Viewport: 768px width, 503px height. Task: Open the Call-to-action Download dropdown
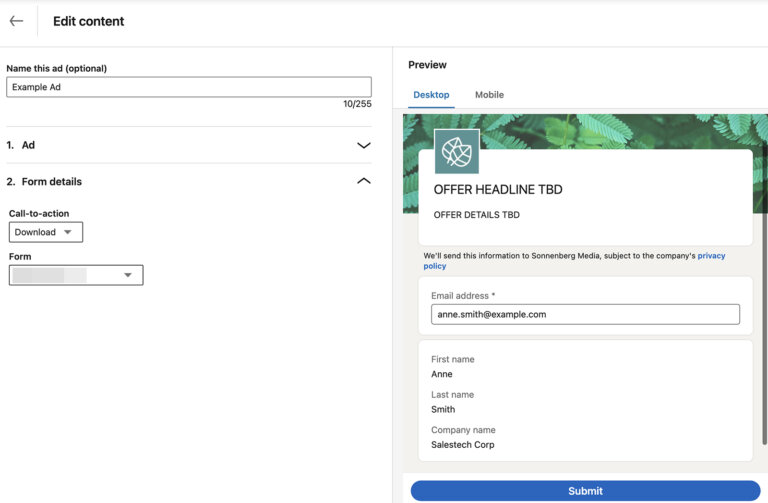(46, 232)
